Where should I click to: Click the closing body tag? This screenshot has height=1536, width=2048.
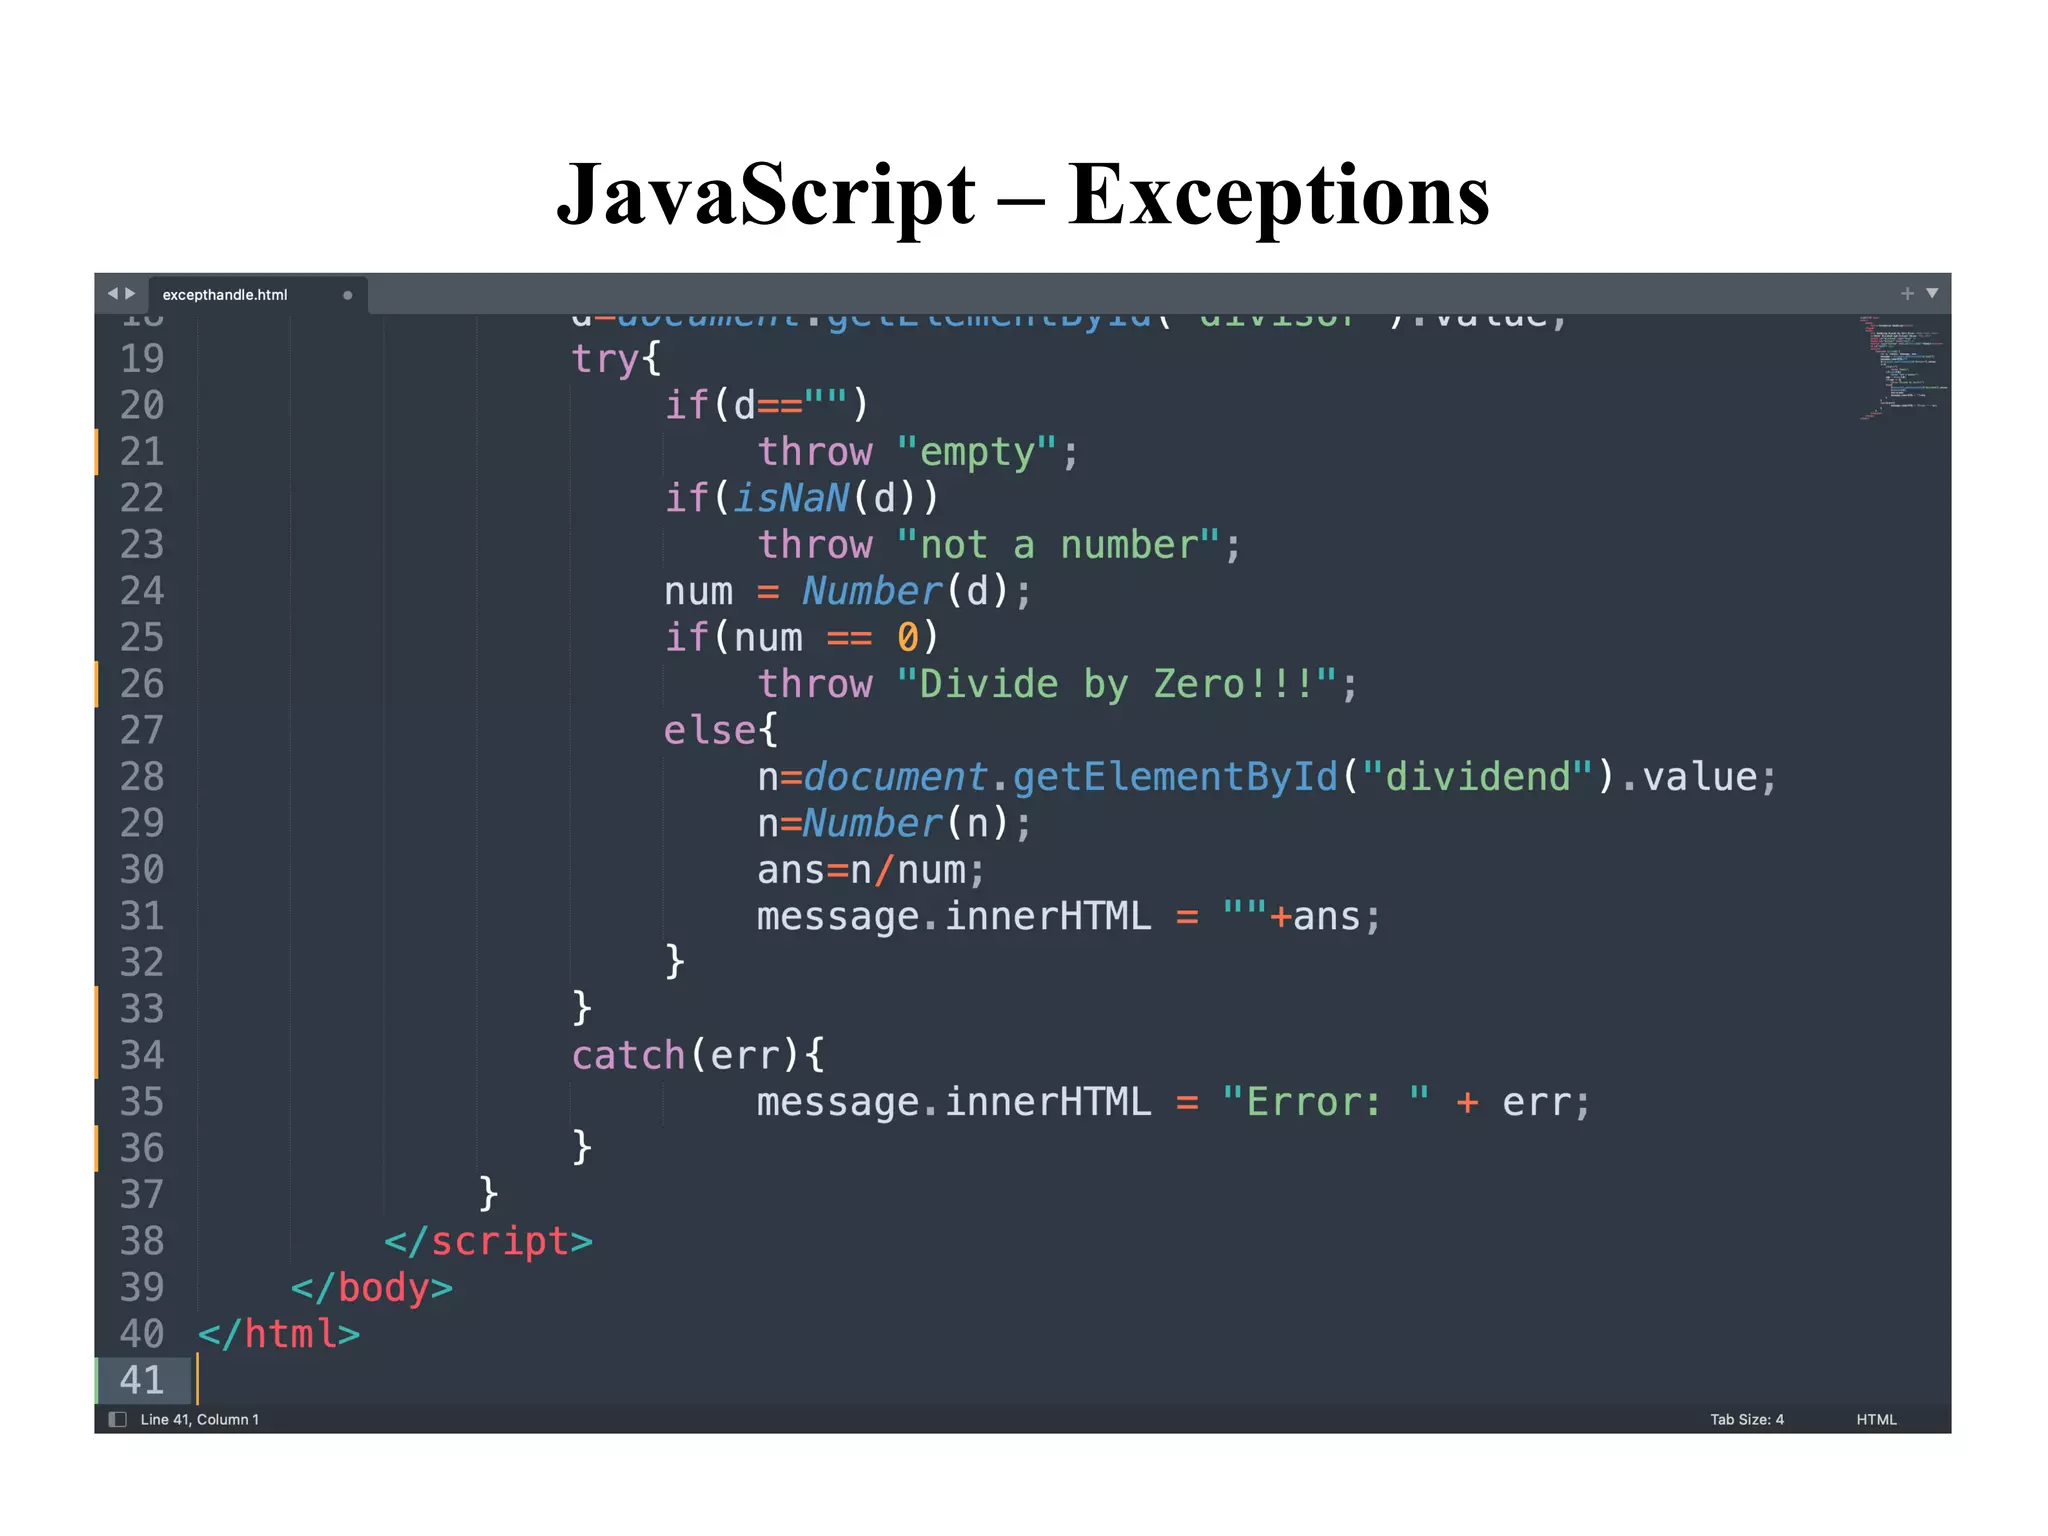[372, 1287]
